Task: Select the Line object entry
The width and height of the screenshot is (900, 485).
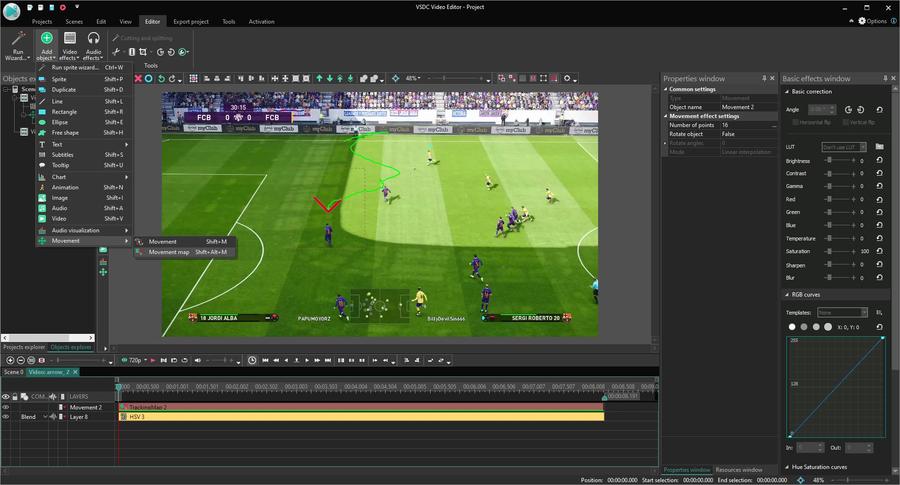Action: coord(84,101)
